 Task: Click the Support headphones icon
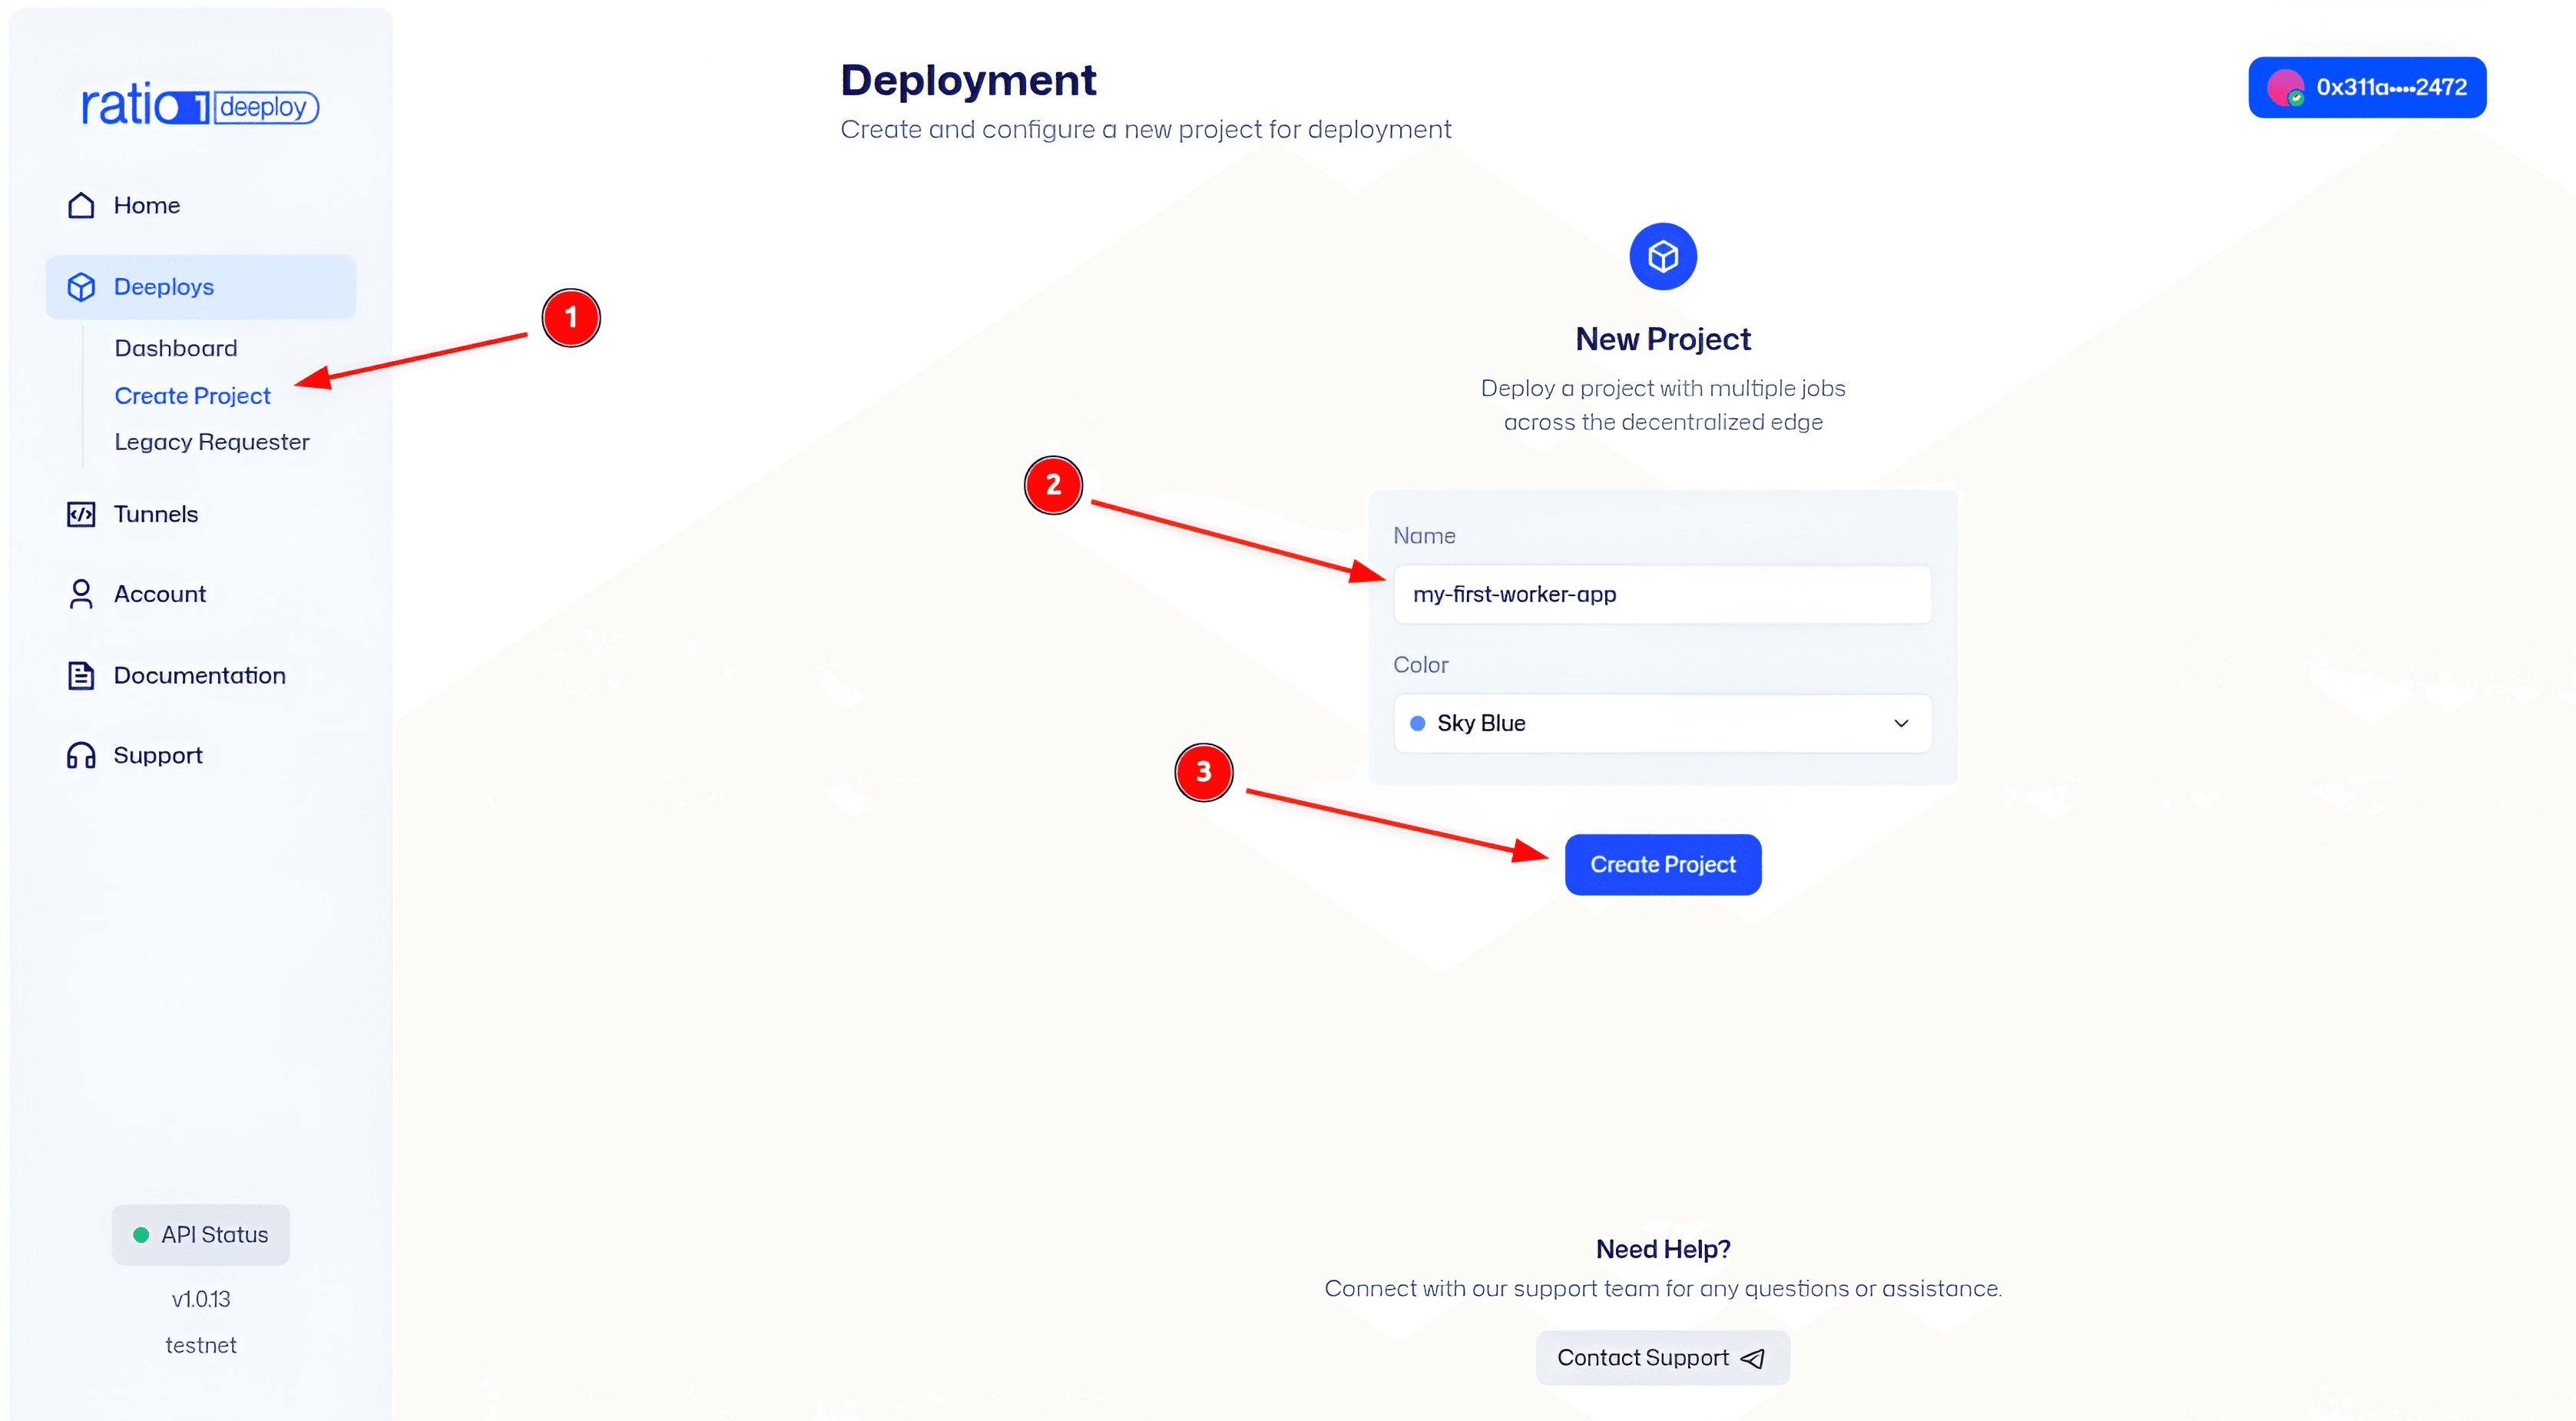[81, 755]
